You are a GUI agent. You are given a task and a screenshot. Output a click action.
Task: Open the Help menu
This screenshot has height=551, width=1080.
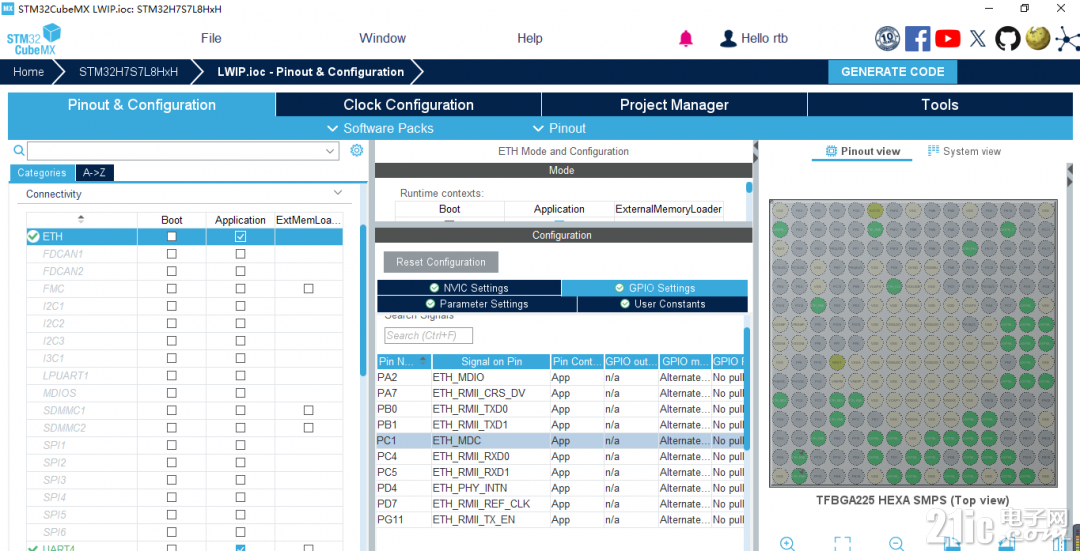point(530,39)
